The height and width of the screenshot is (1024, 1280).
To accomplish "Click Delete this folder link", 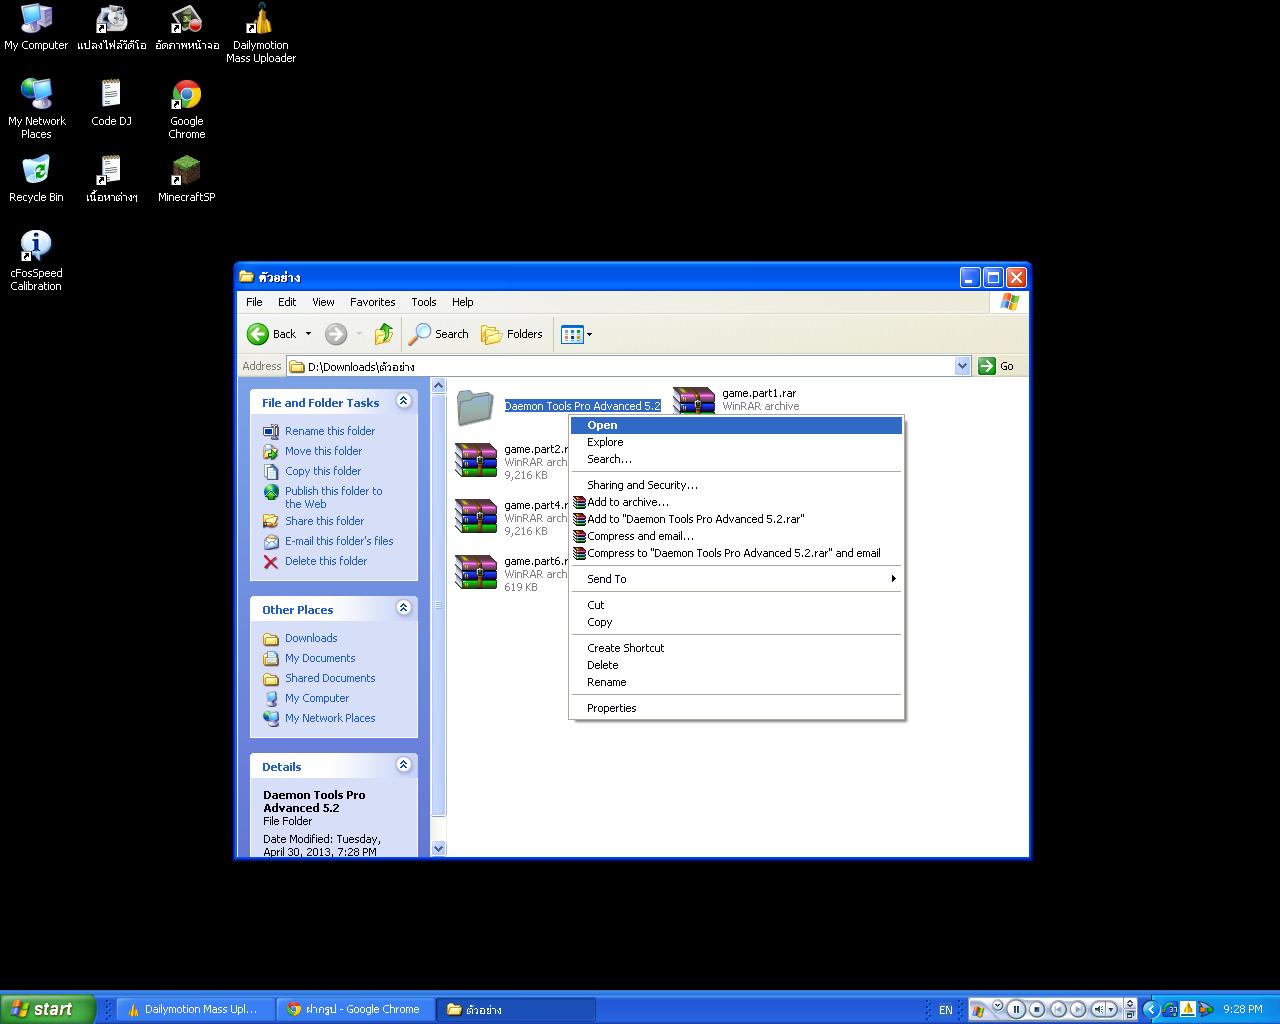I will (x=326, y=561).
